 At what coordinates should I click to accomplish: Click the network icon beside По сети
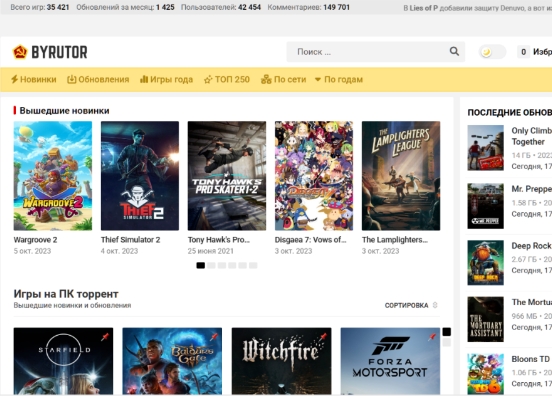tap(266, 79)
